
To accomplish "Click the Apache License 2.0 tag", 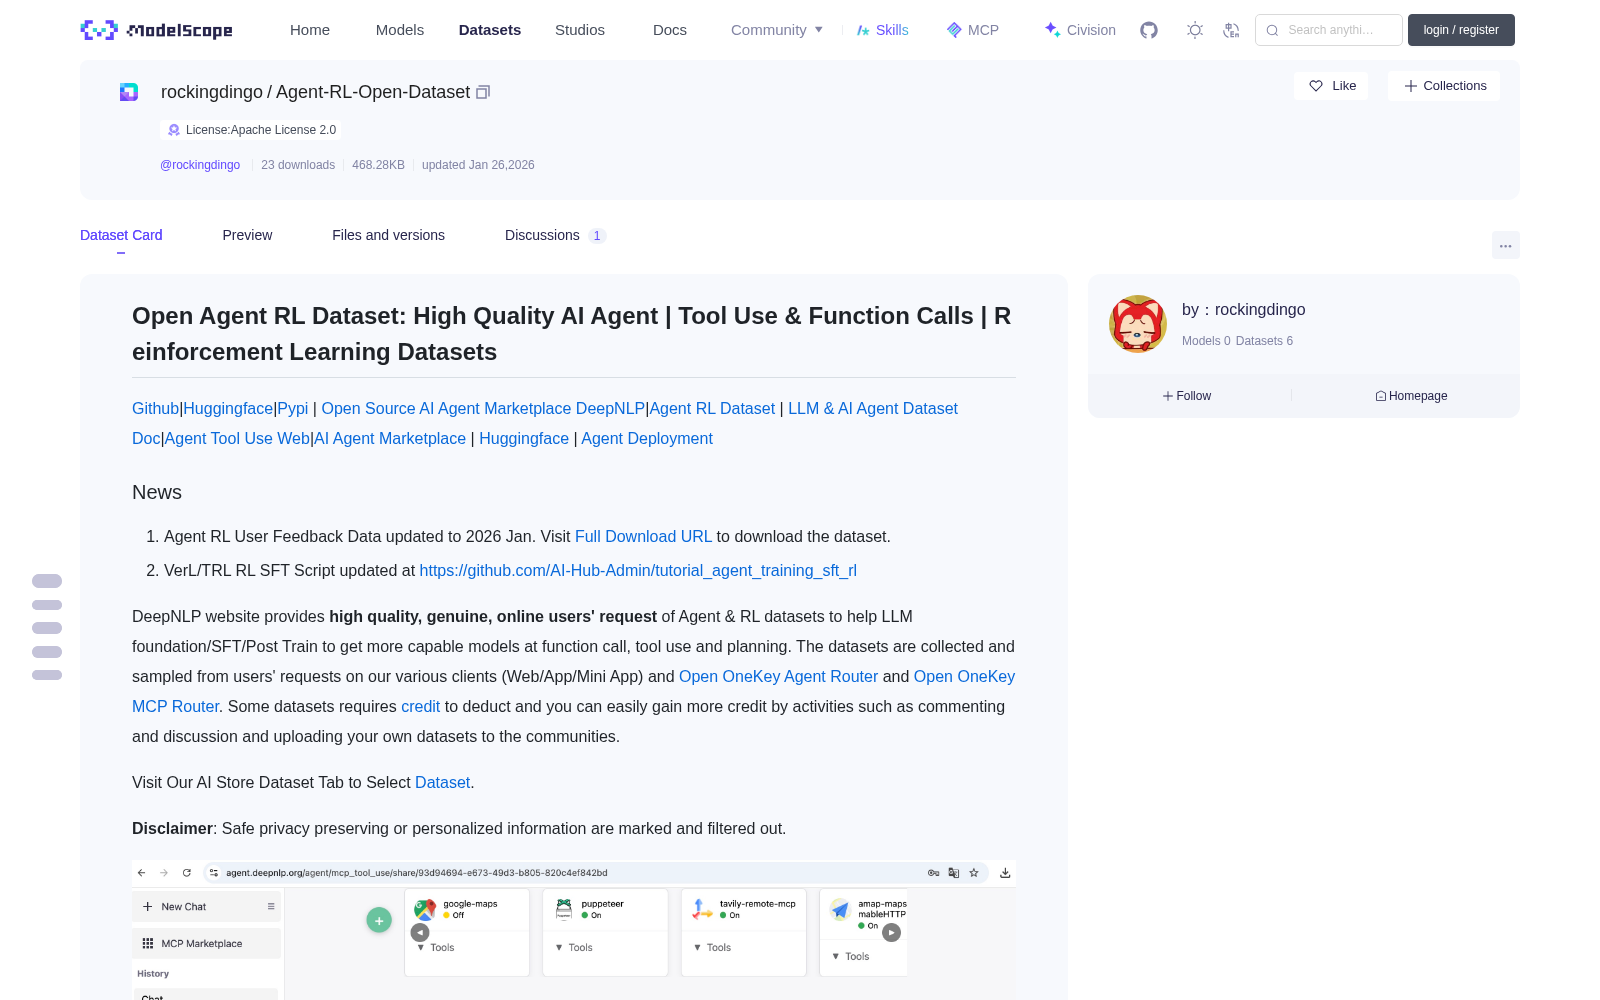I will click(x=250, y=130).
